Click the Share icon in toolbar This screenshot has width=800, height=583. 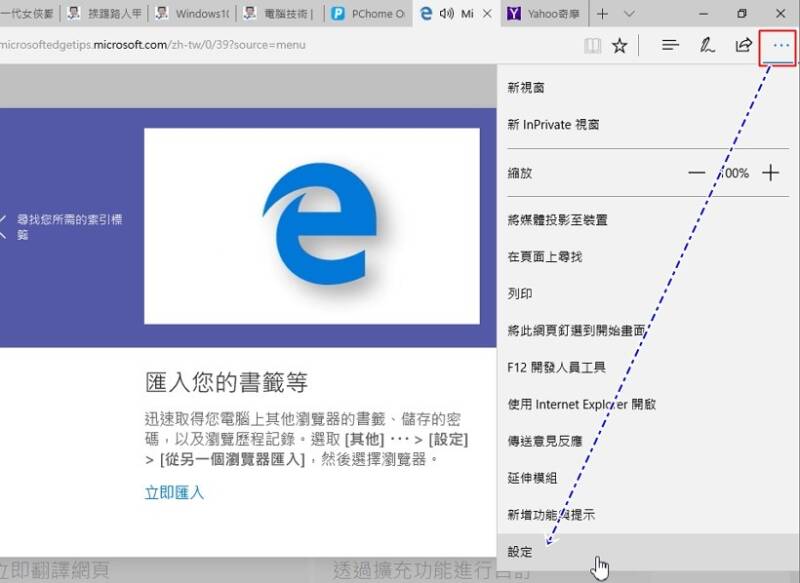click(743, 45)
